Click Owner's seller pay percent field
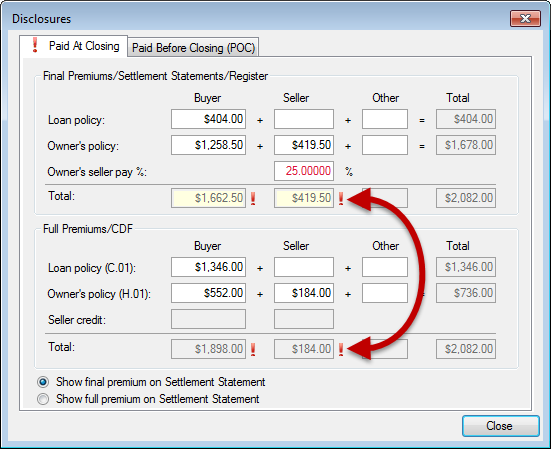This screenshot has width=551, height=449. click(304, 171)
